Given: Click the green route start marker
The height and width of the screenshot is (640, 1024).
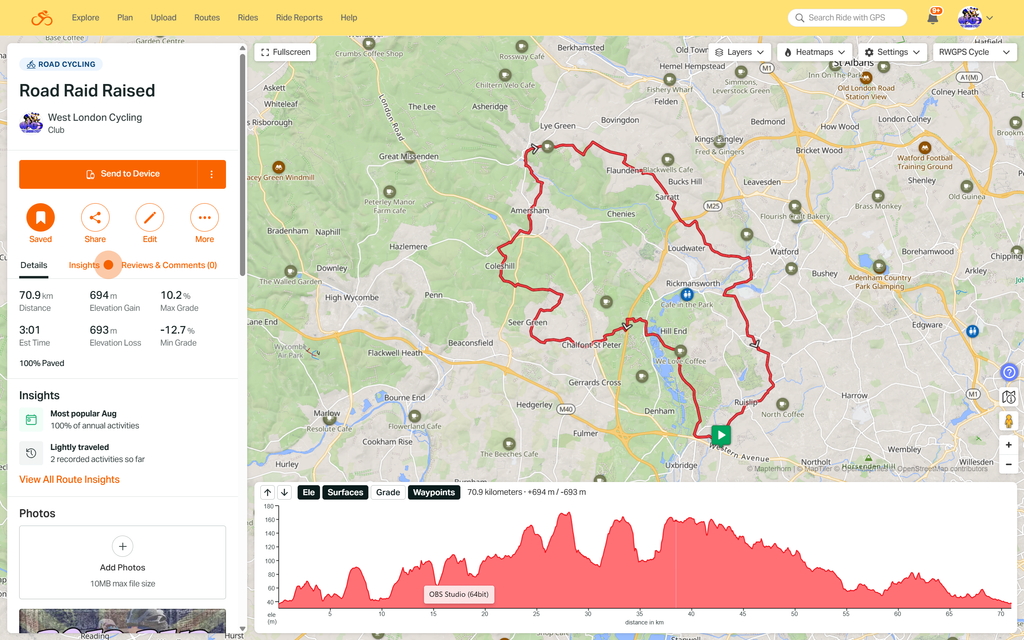Looking at the screenshot, I should click(721, 435).
